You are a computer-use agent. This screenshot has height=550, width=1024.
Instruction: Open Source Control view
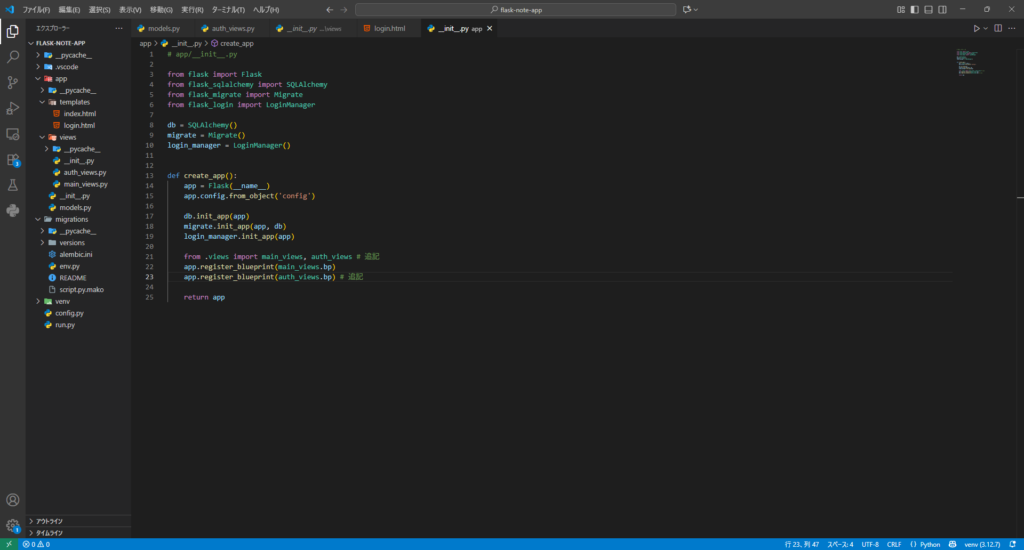click(x=13, y=82)
